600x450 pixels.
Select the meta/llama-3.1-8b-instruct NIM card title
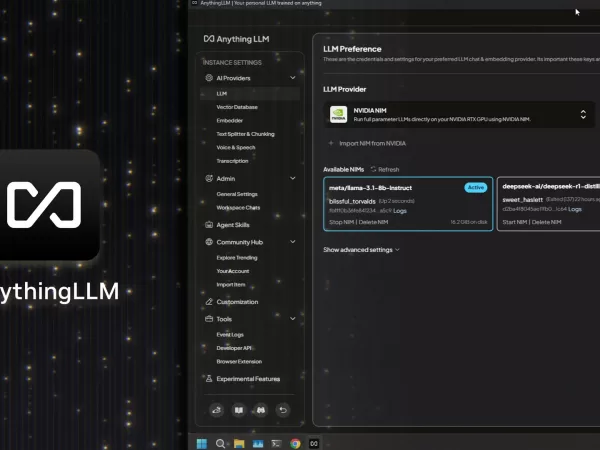tap(370, 188)
